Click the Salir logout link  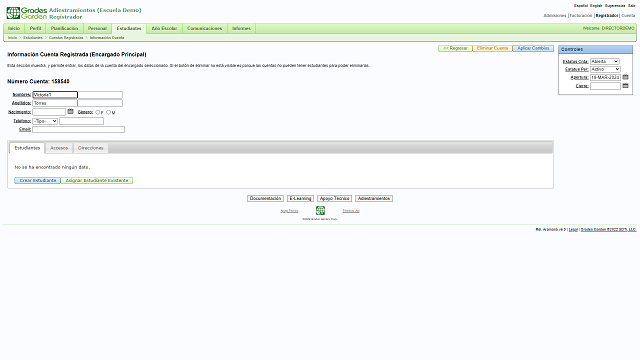click(x=631, y=6)
